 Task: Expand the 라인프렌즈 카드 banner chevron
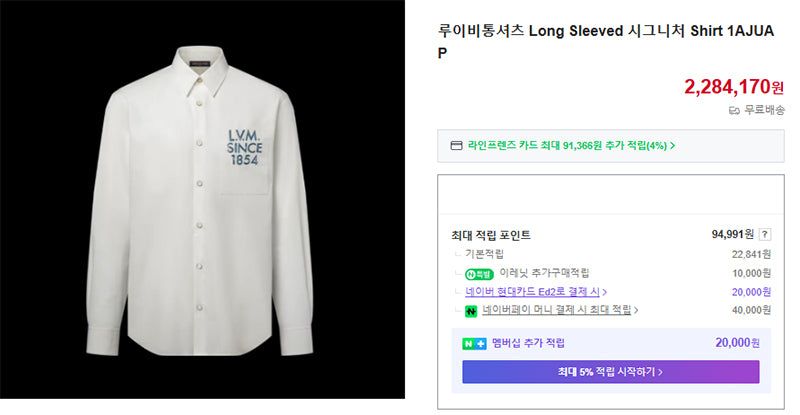[672, 145]
